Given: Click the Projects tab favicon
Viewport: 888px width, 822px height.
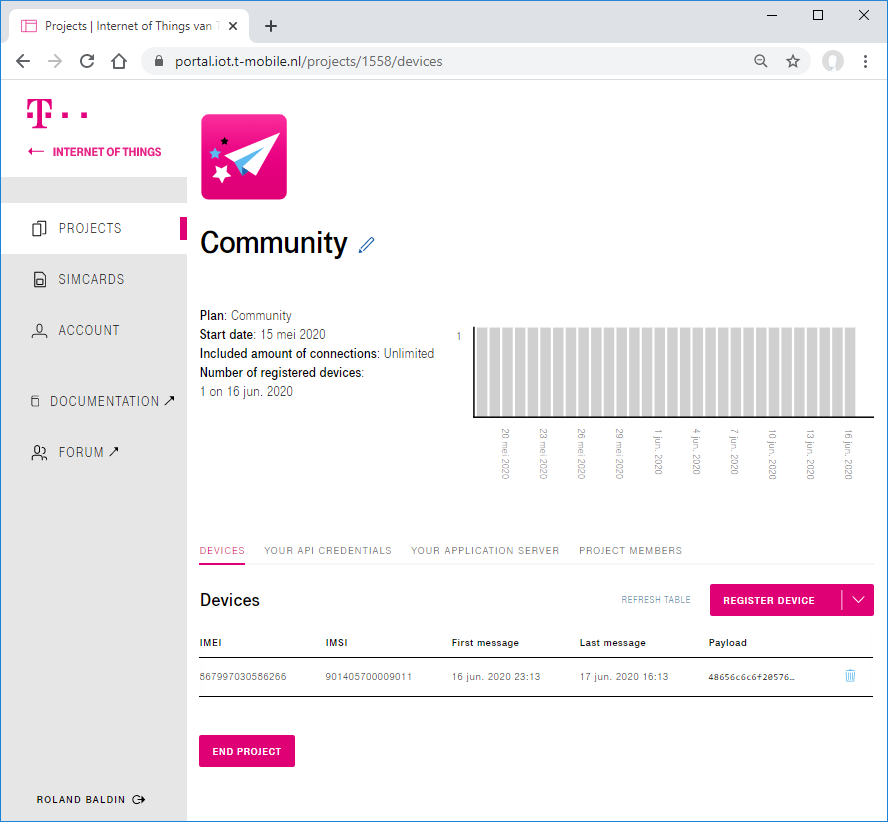Looking at the screenshot, I should (29, 26).
